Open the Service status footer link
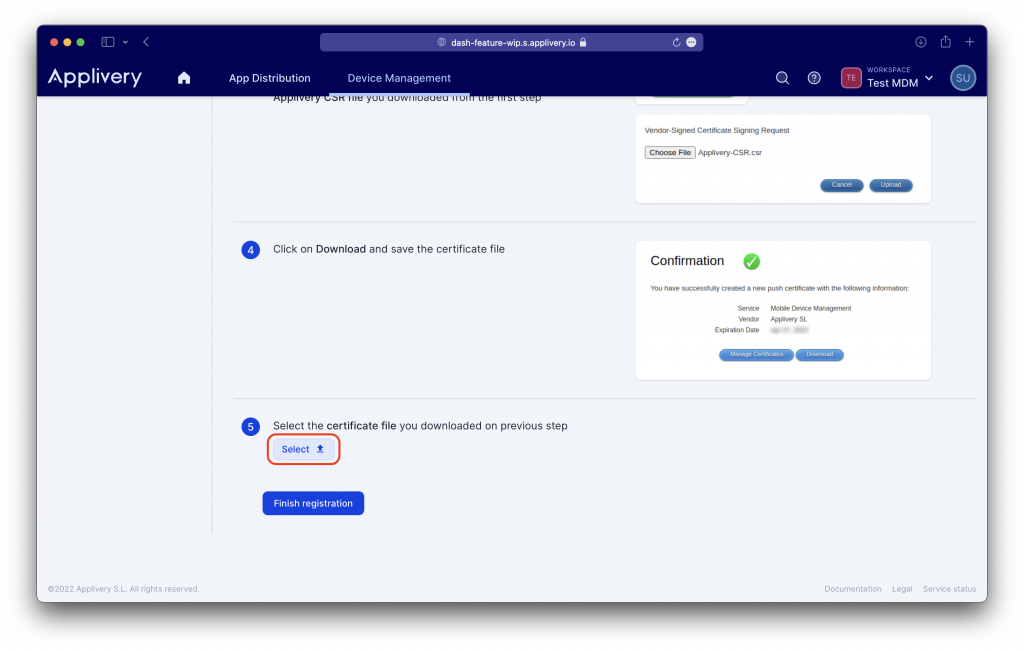 pos(950,589)
